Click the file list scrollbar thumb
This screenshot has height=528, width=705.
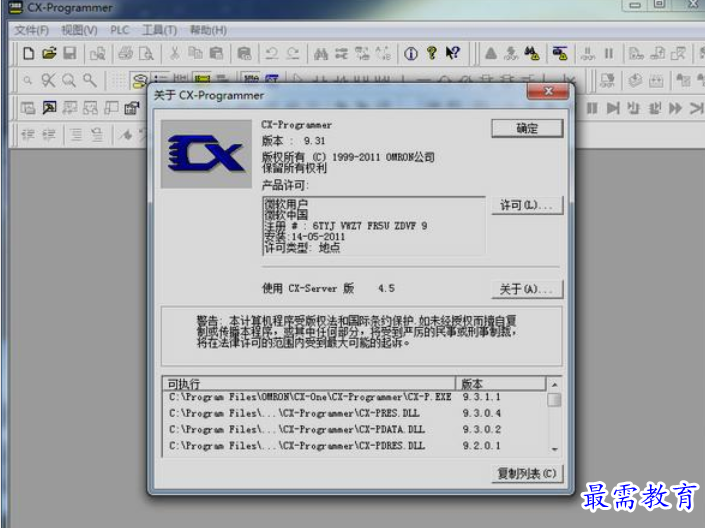click(x=554, y=399)
